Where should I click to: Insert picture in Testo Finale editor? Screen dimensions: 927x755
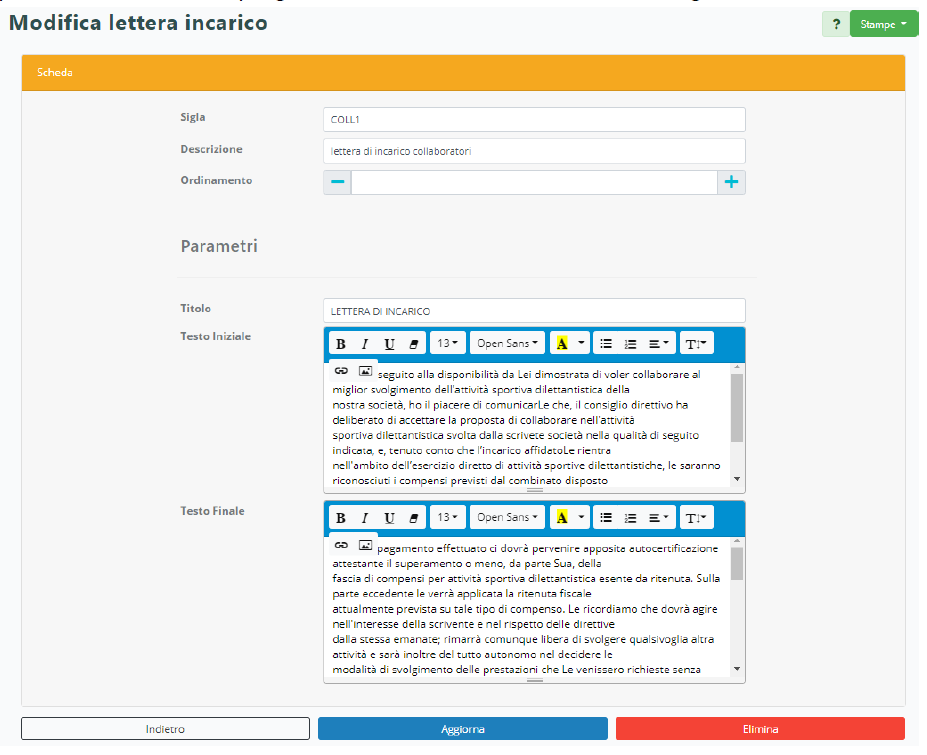point(365,545)
